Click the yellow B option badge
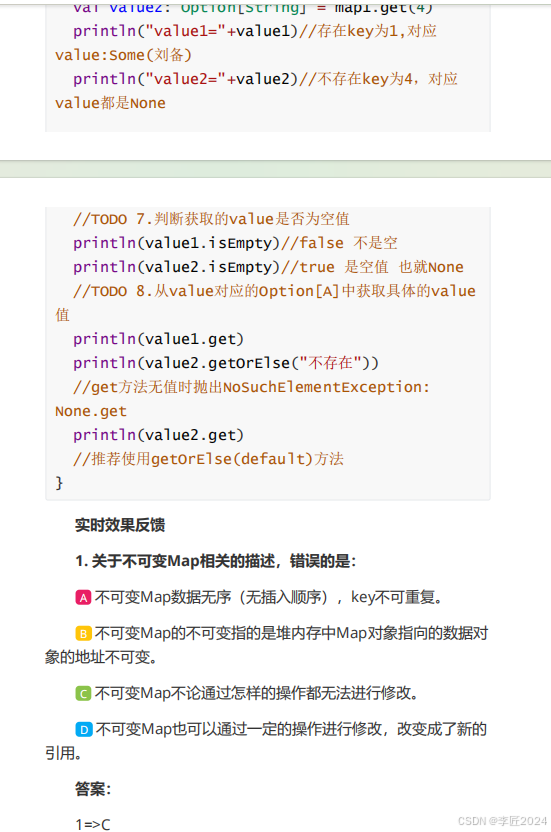This screenshot has width=551, height=832. pos(83,634)
